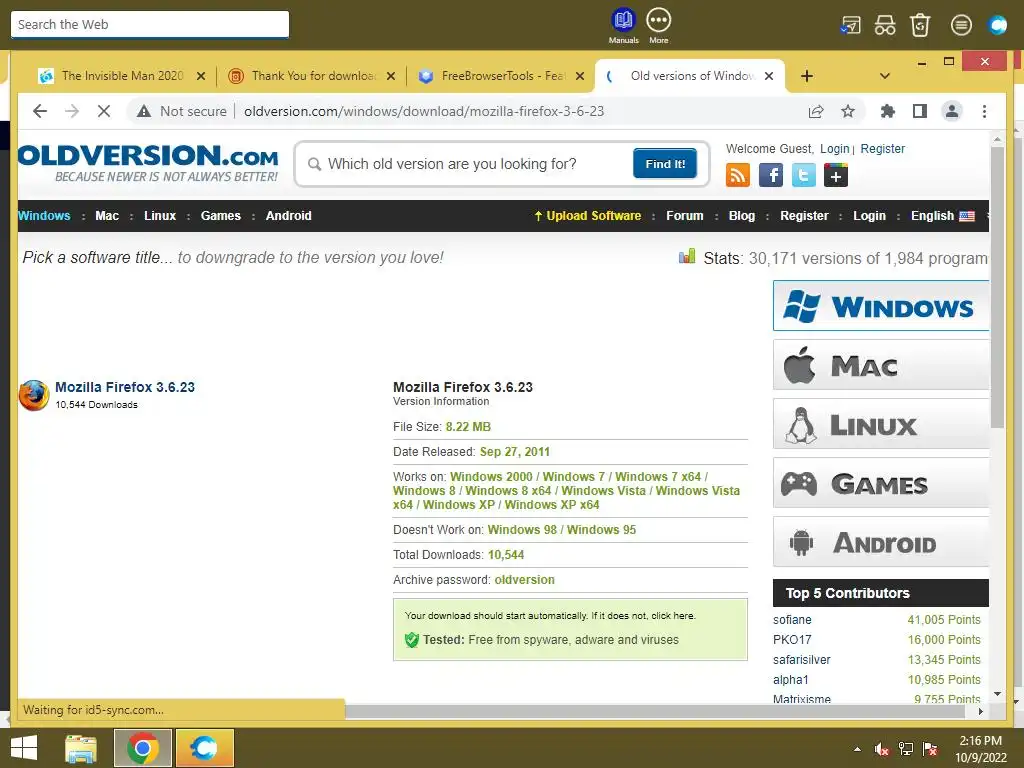Switch to The Invisible Man 2020 tab
Viewport: 1024px width, 768px height.
[x=122, y=76]
